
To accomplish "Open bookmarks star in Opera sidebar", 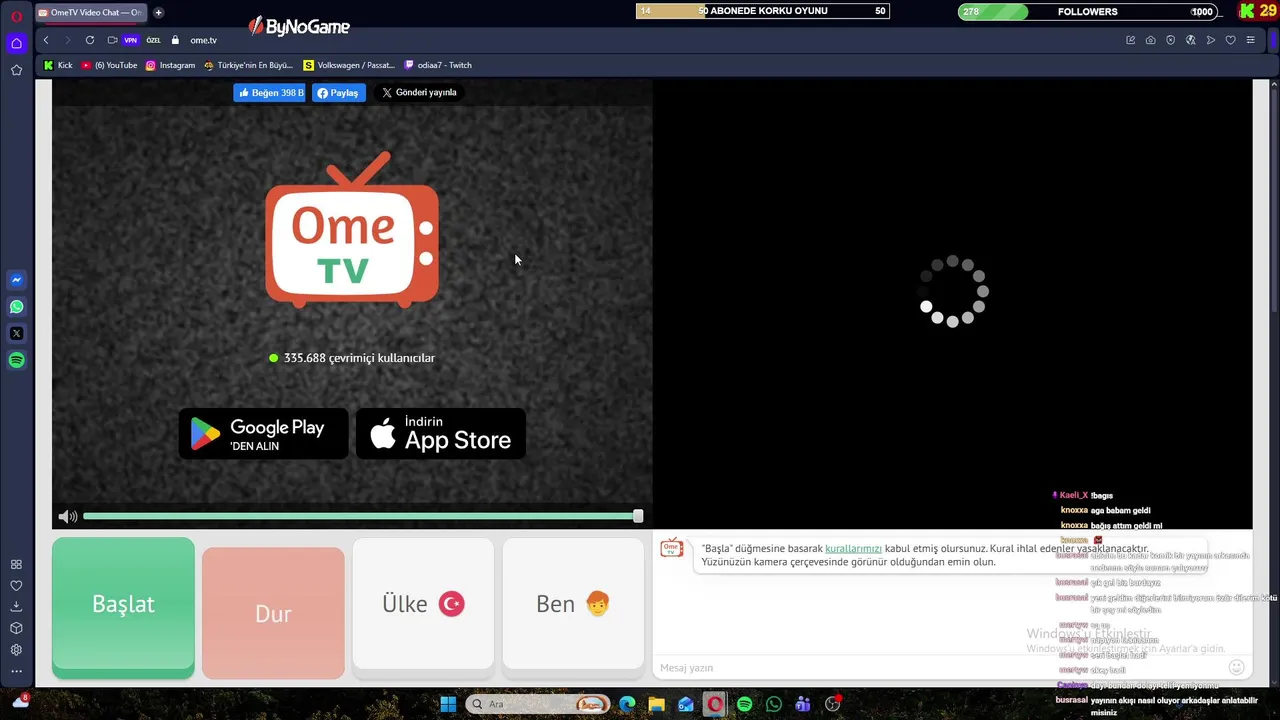I will coord(16,70).
